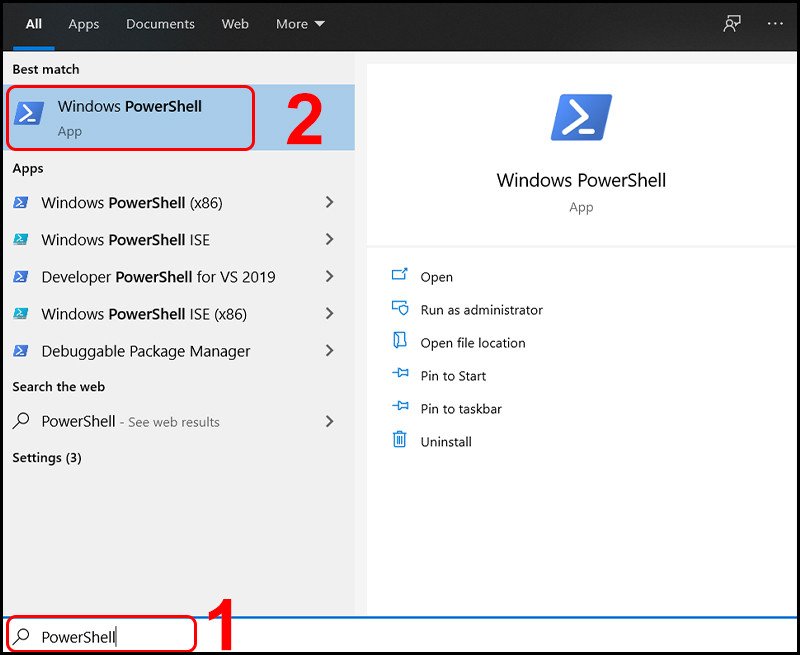The height and width of the screenshot is (655, 800).
Task: Open the More dropdown menu
Action: (299, 24)
